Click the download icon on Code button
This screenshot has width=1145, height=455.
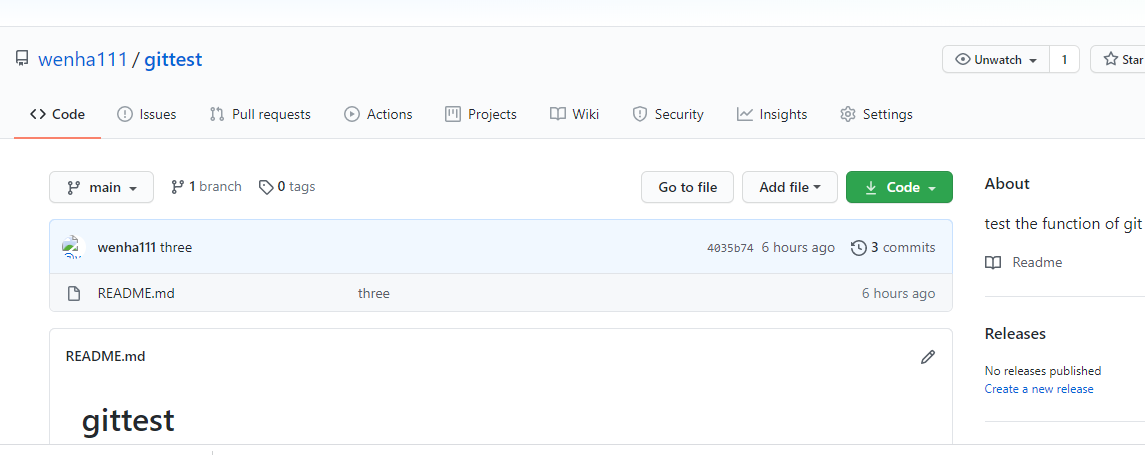pos(870,188)
